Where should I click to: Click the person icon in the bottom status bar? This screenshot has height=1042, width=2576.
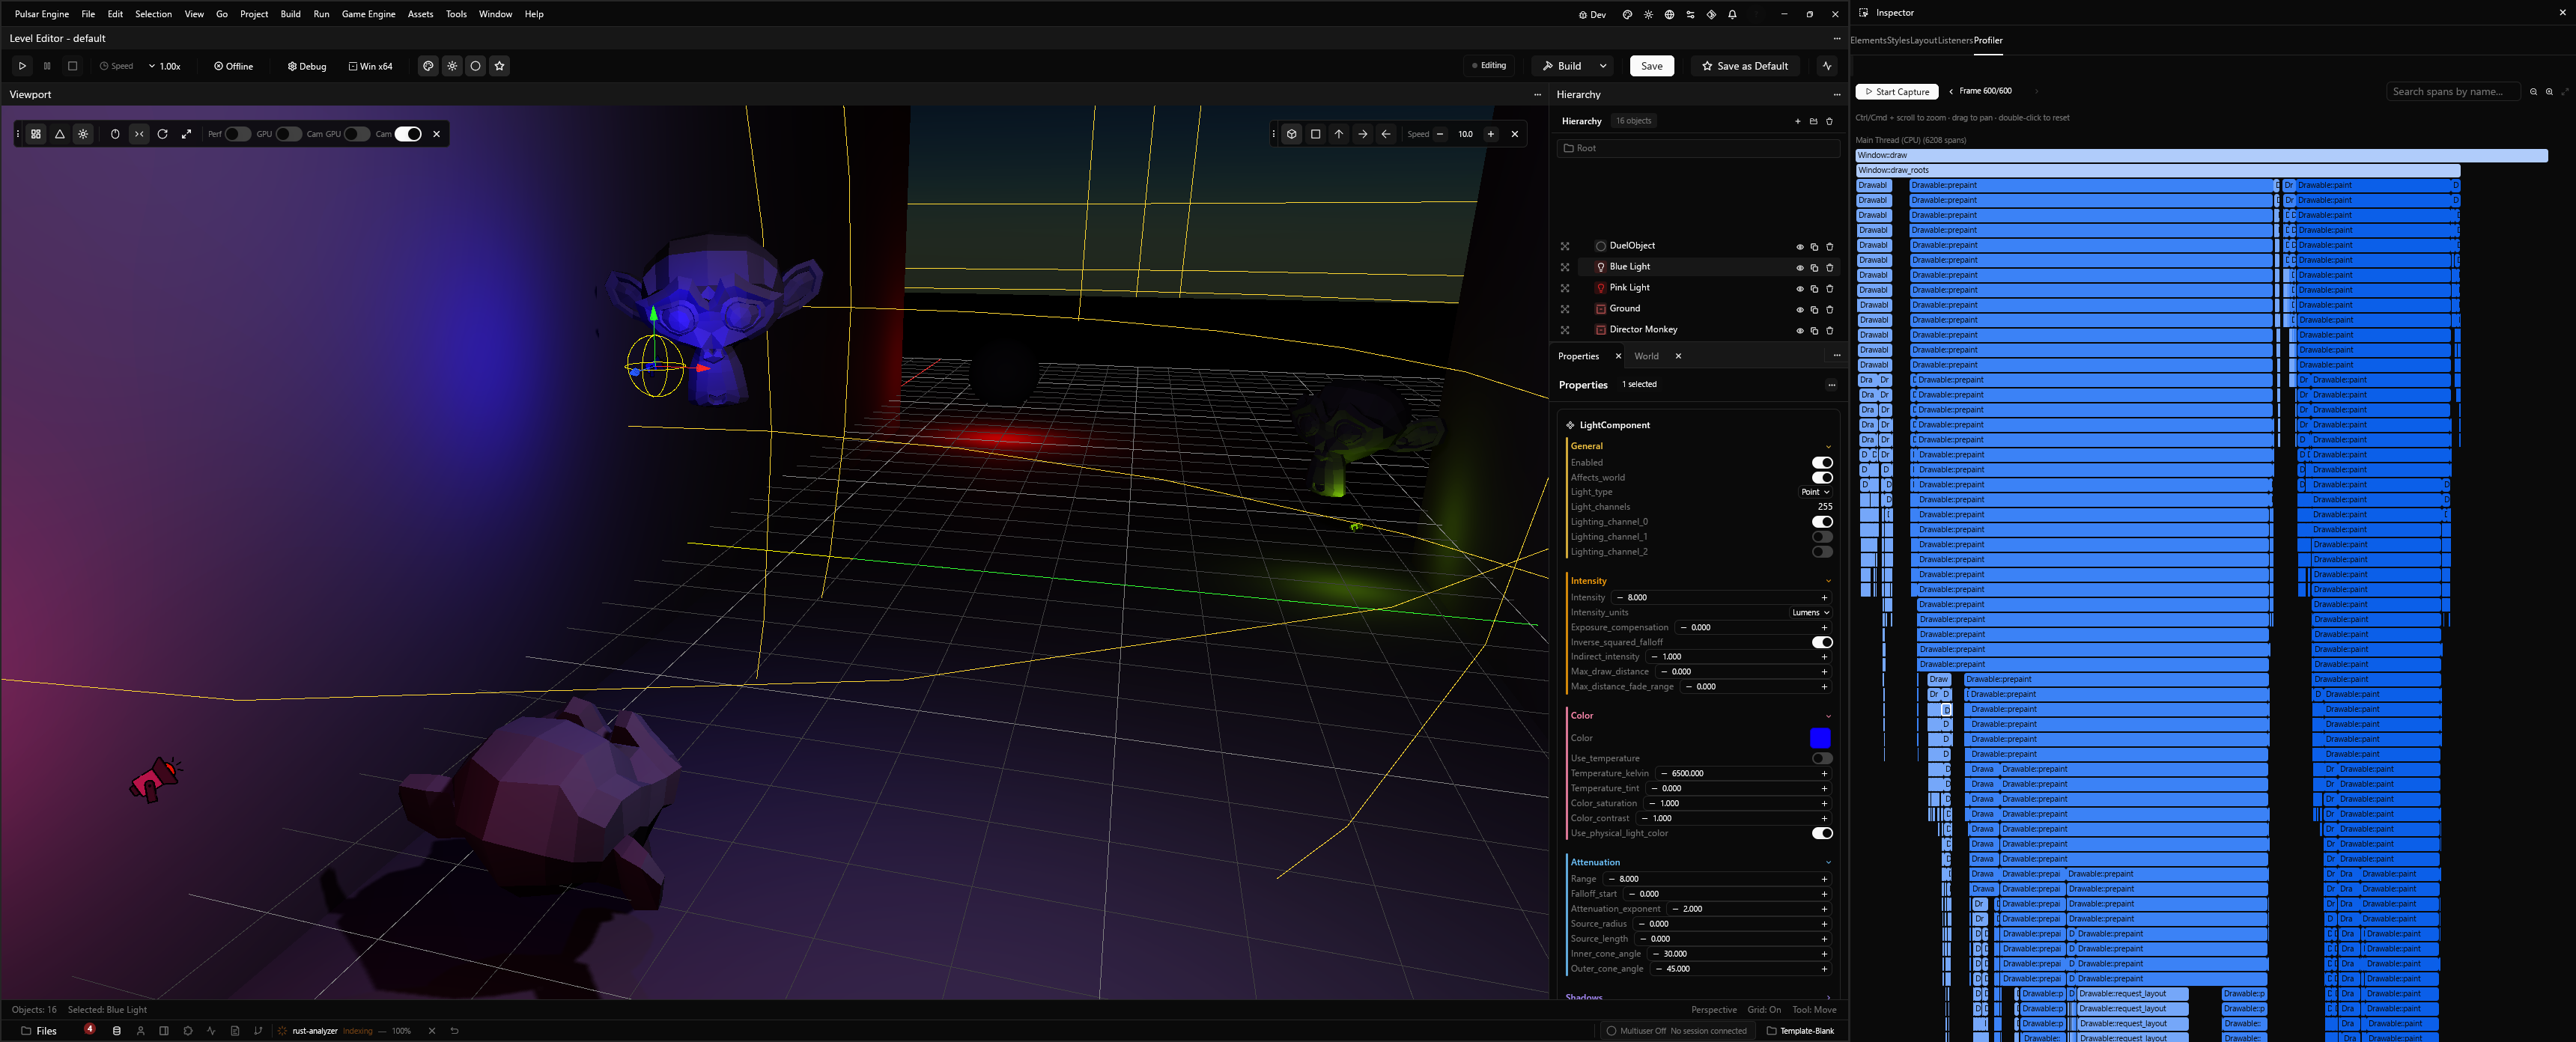point(141,1031)
